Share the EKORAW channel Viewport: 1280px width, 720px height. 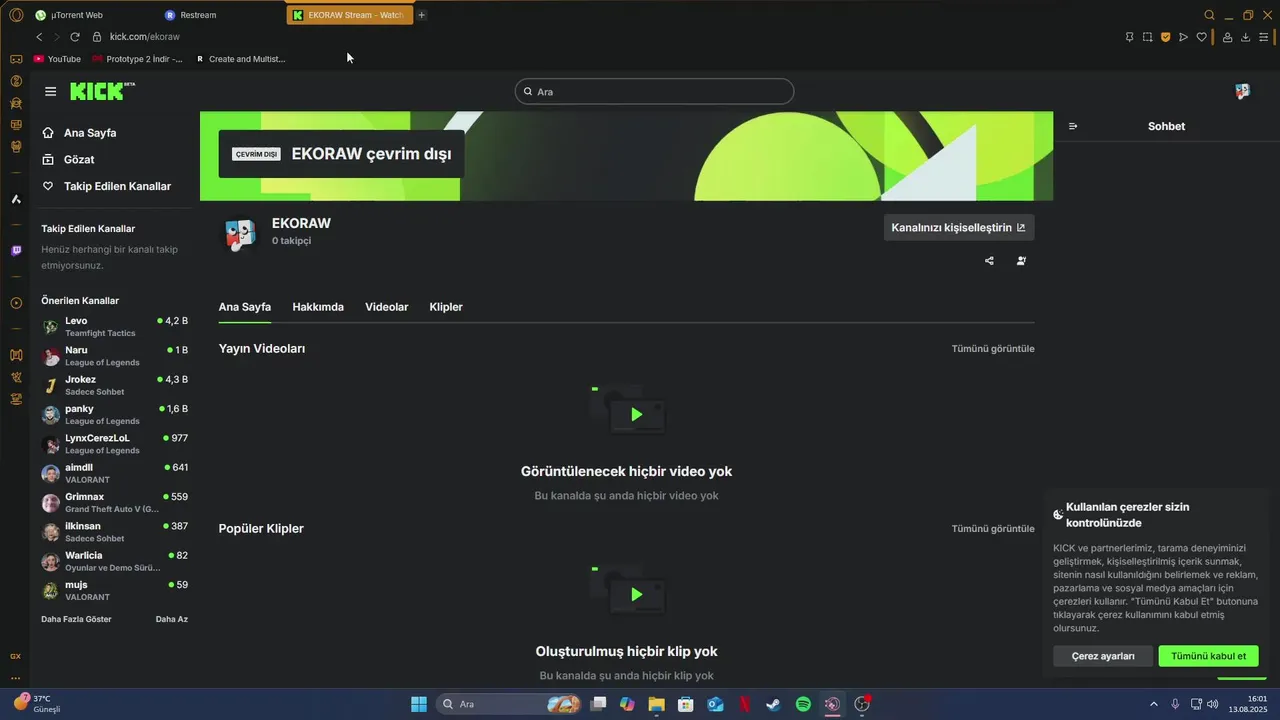[989, 261]
